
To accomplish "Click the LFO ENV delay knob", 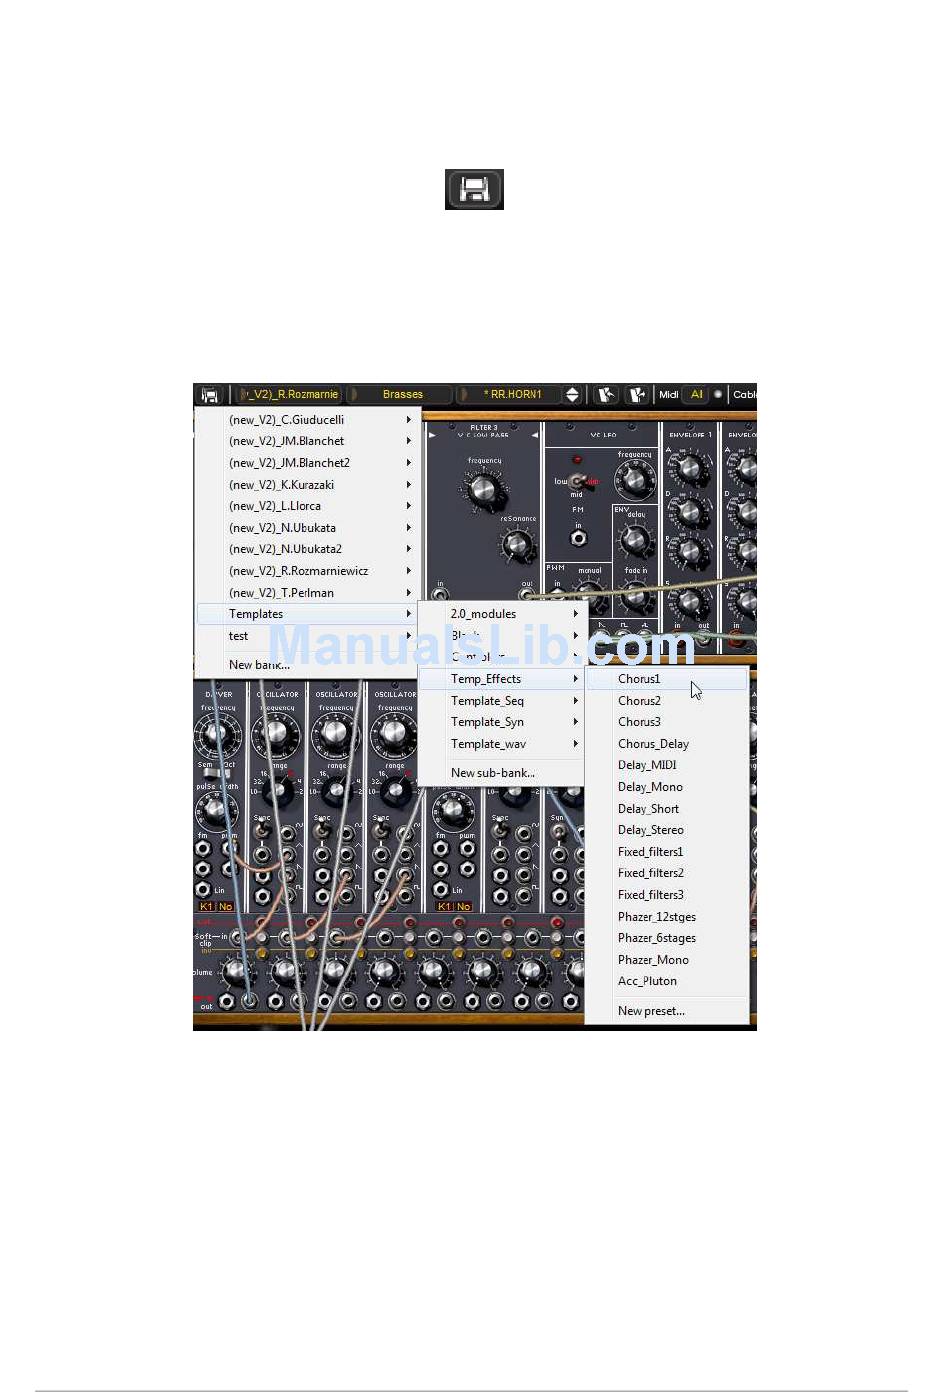I will point(636,539).
